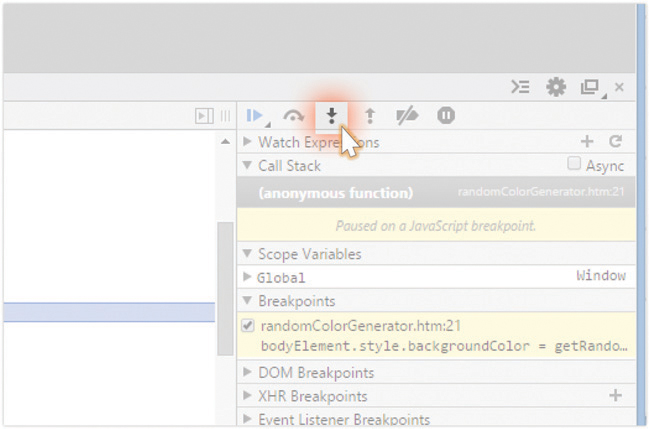The height and width of the screenshot is (429, 650).
Task: Expand the DOM Breakpoints section
Action: [248, 373]
